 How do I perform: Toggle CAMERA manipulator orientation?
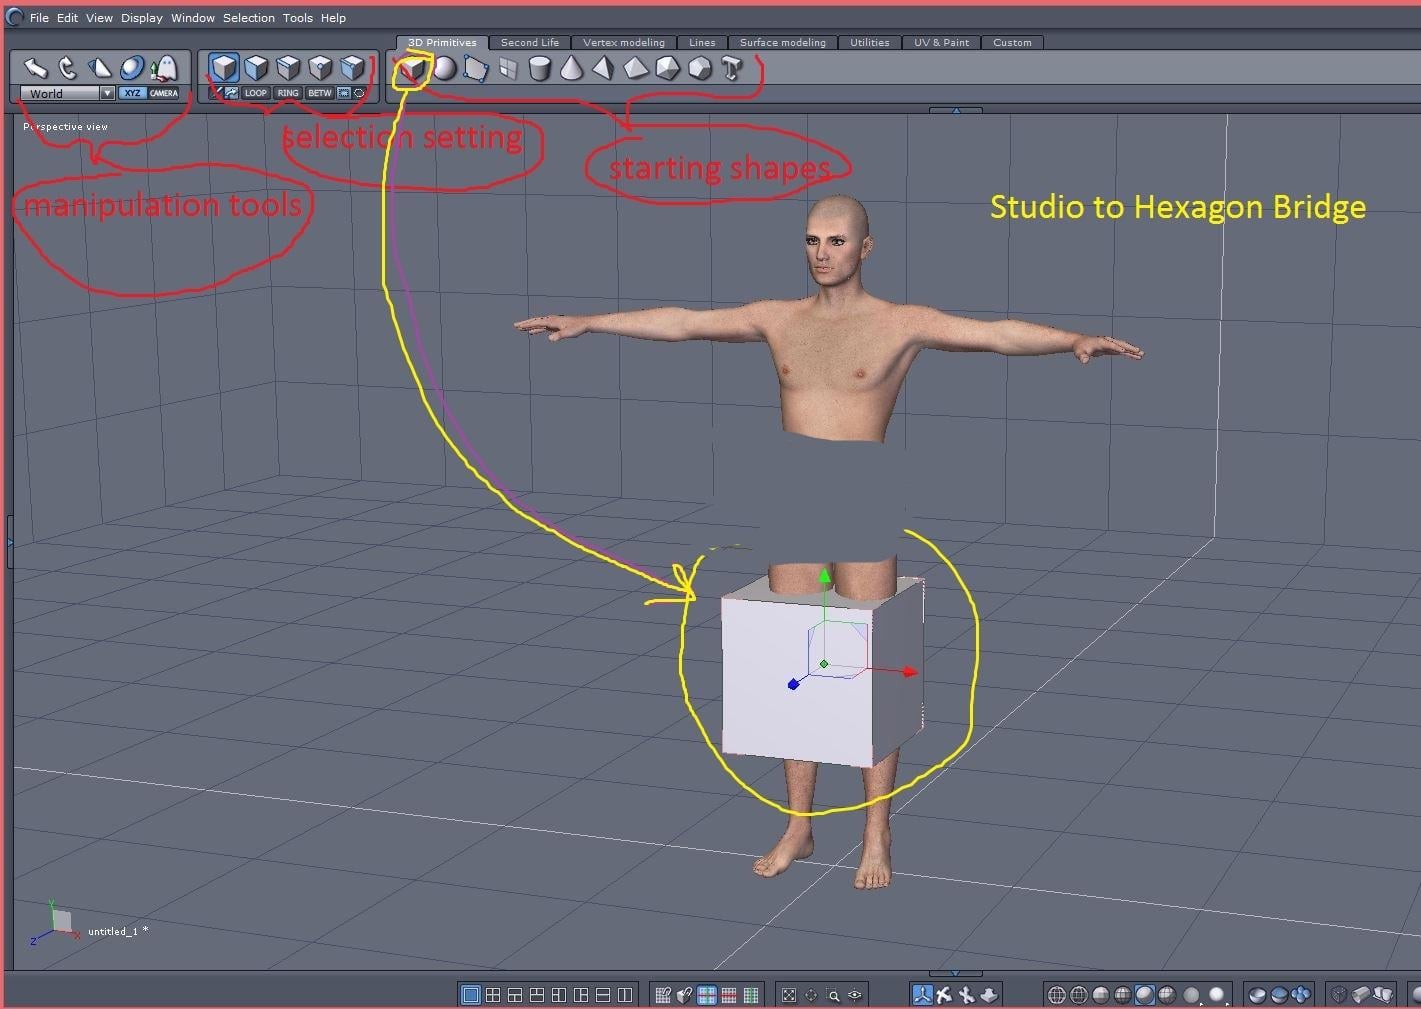pyautogui.click(x=164, y=93)
